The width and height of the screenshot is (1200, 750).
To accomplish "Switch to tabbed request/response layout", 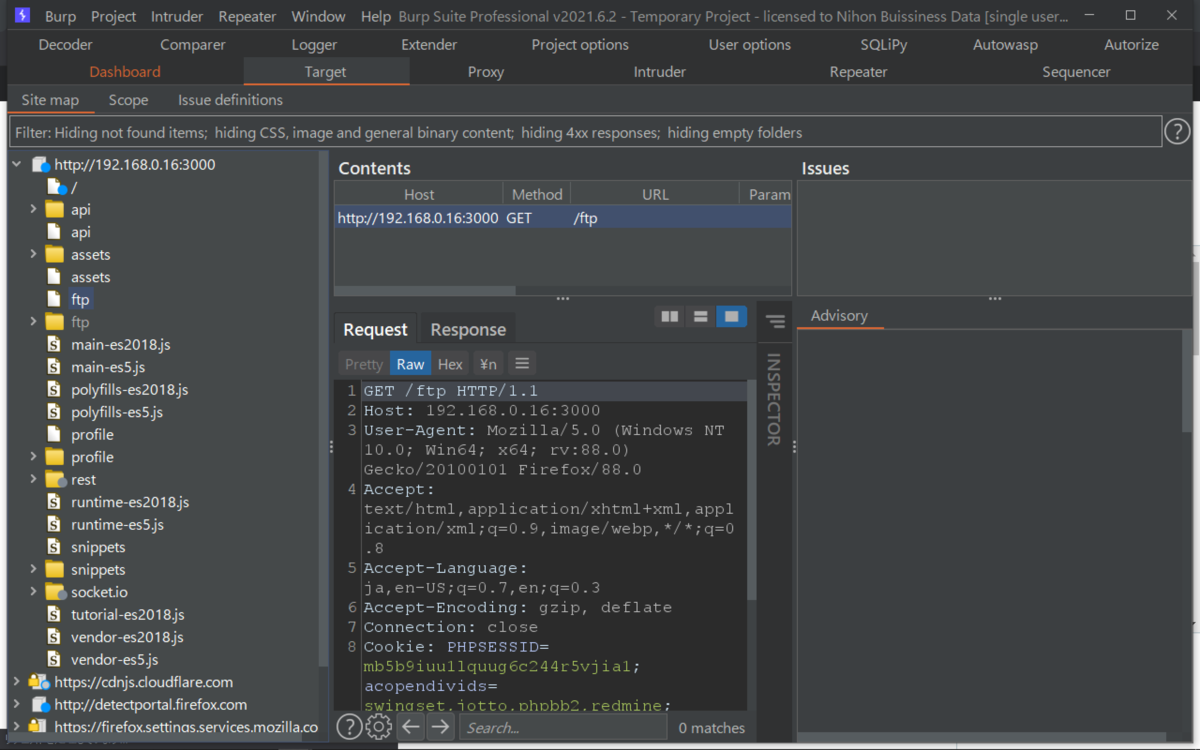I will [732, 317].
